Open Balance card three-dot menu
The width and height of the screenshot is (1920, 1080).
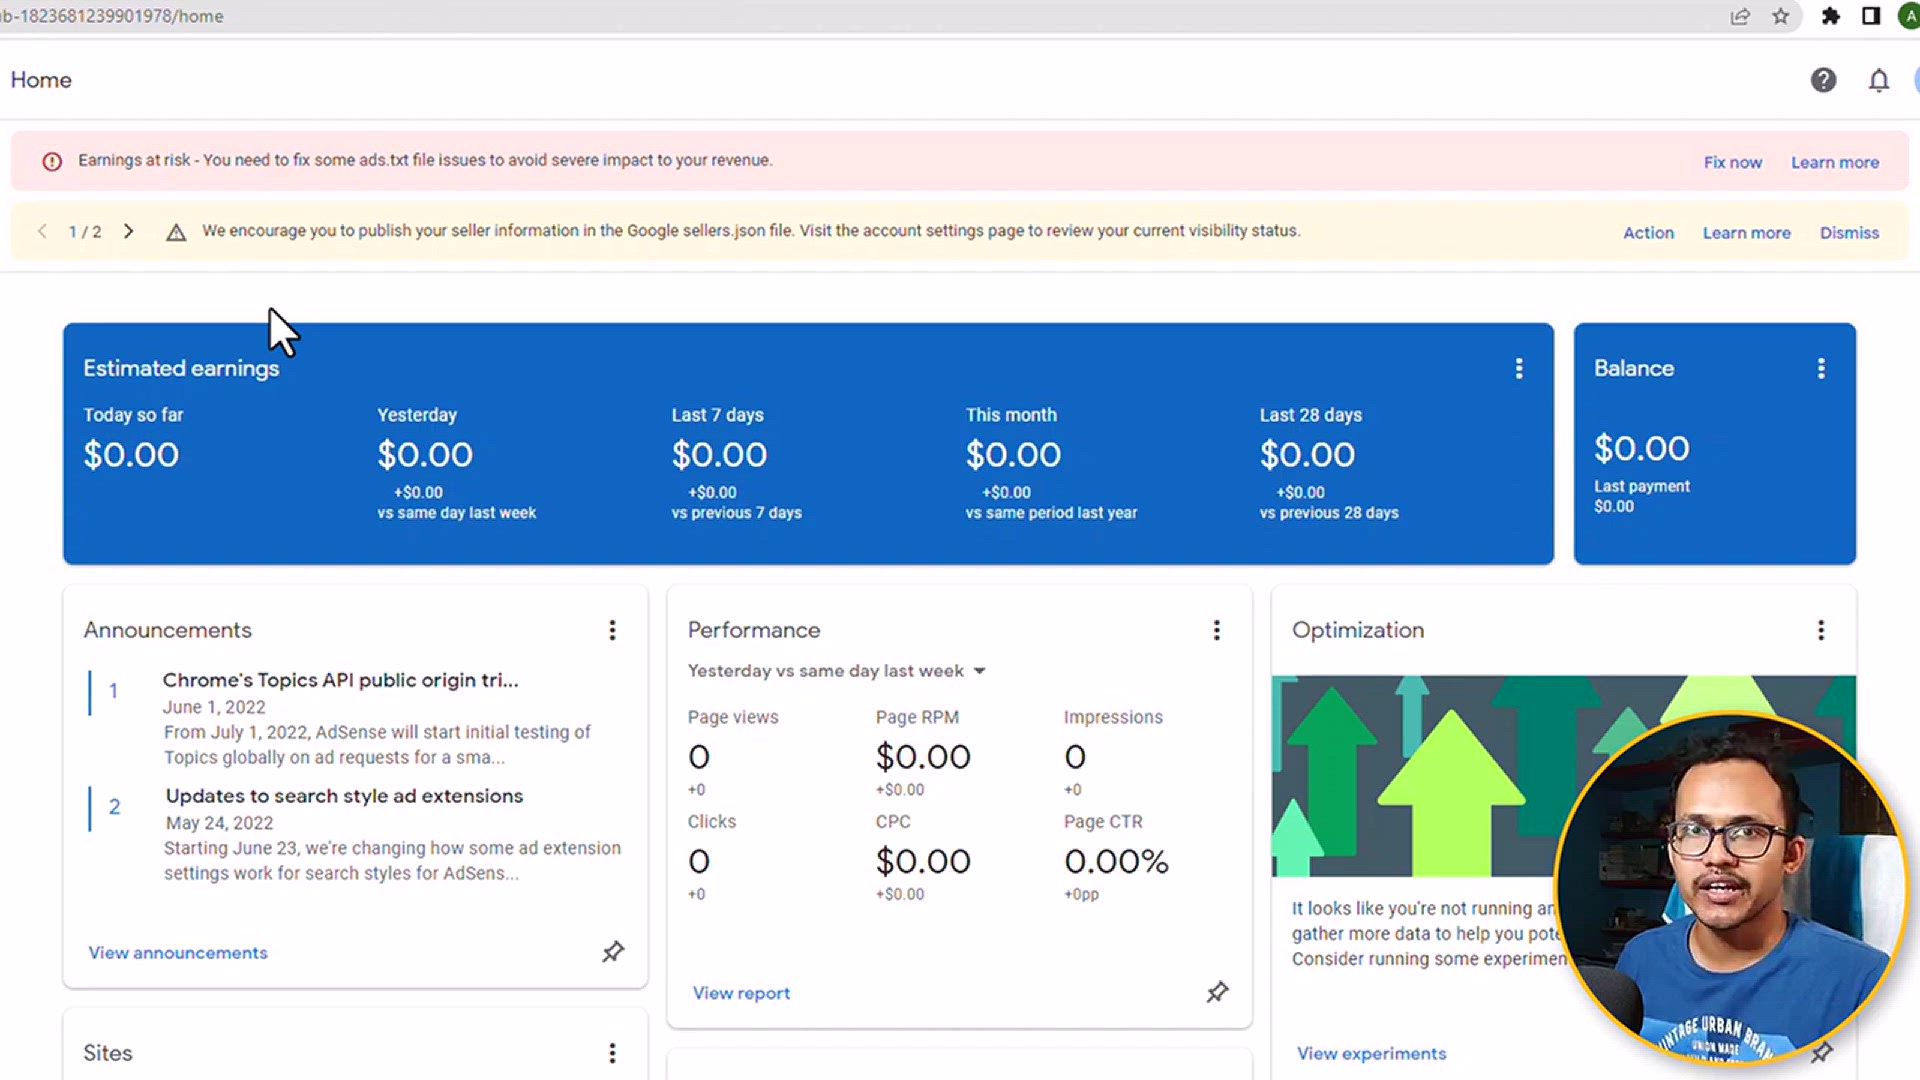1821,369
